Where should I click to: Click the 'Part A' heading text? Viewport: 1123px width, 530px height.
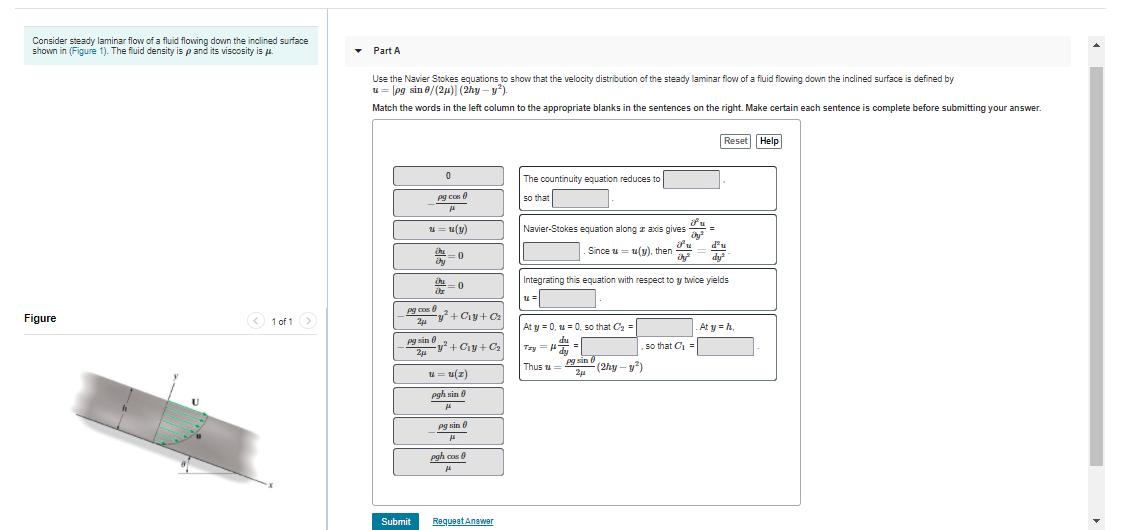pos(387,51)
